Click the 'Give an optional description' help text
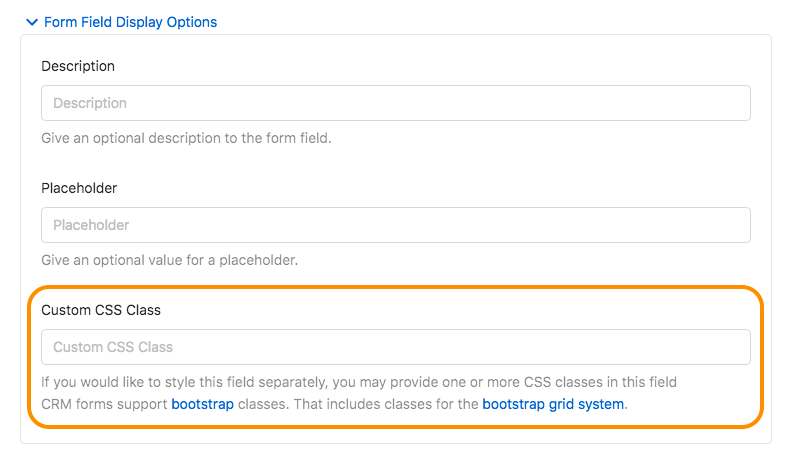Screen dimensions: 792x457 (186, 138)
